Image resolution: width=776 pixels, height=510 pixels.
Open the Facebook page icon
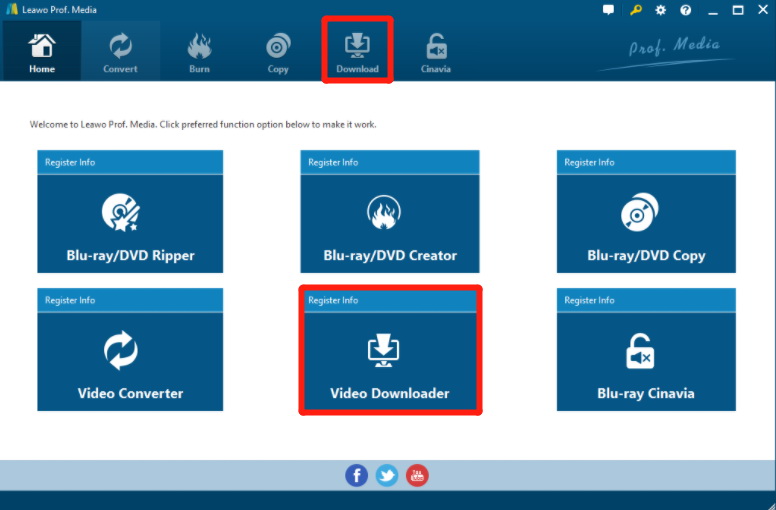(357, 476)
